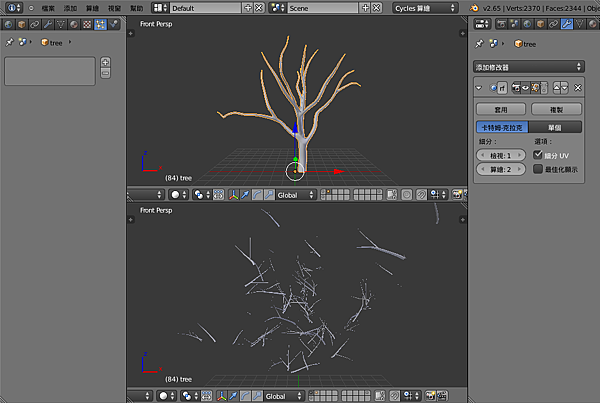Remove the subdivision modifier with its X

coord(577,88)
